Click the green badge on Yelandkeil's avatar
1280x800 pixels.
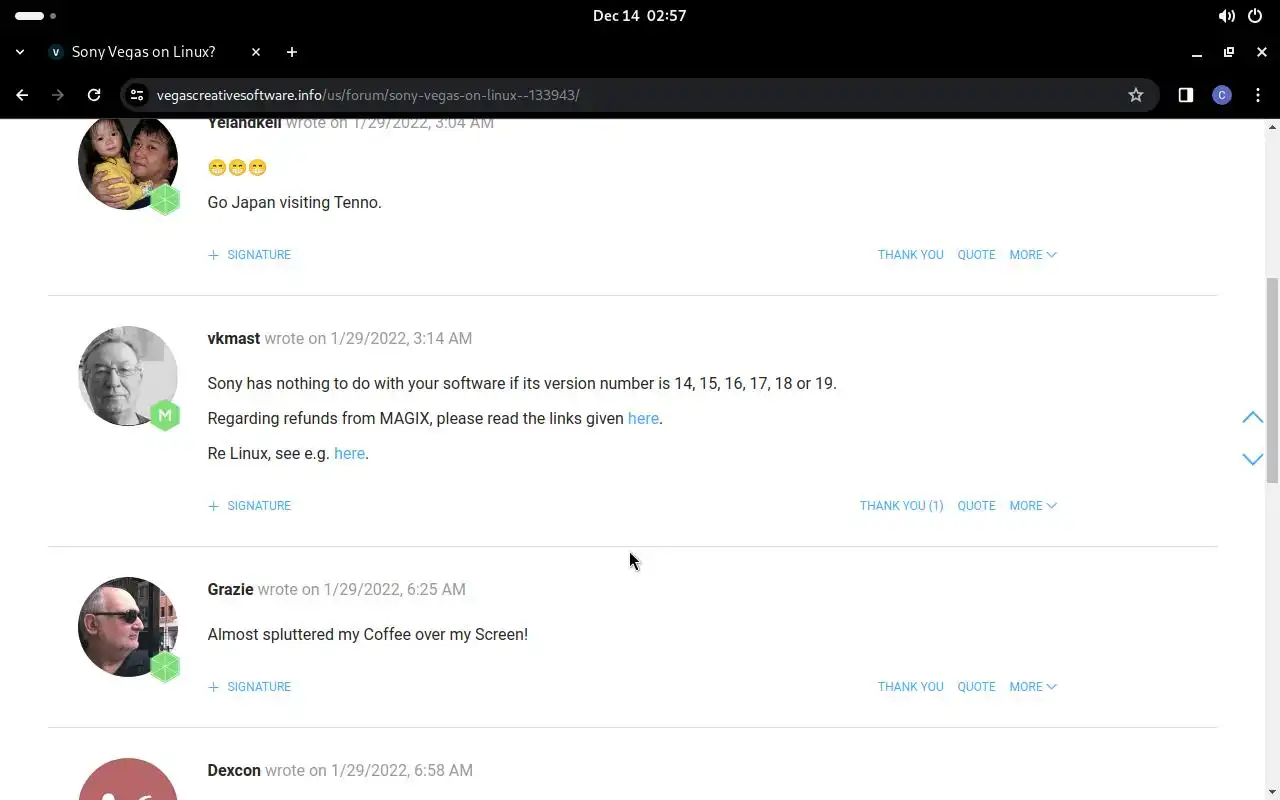coord(165,200)
